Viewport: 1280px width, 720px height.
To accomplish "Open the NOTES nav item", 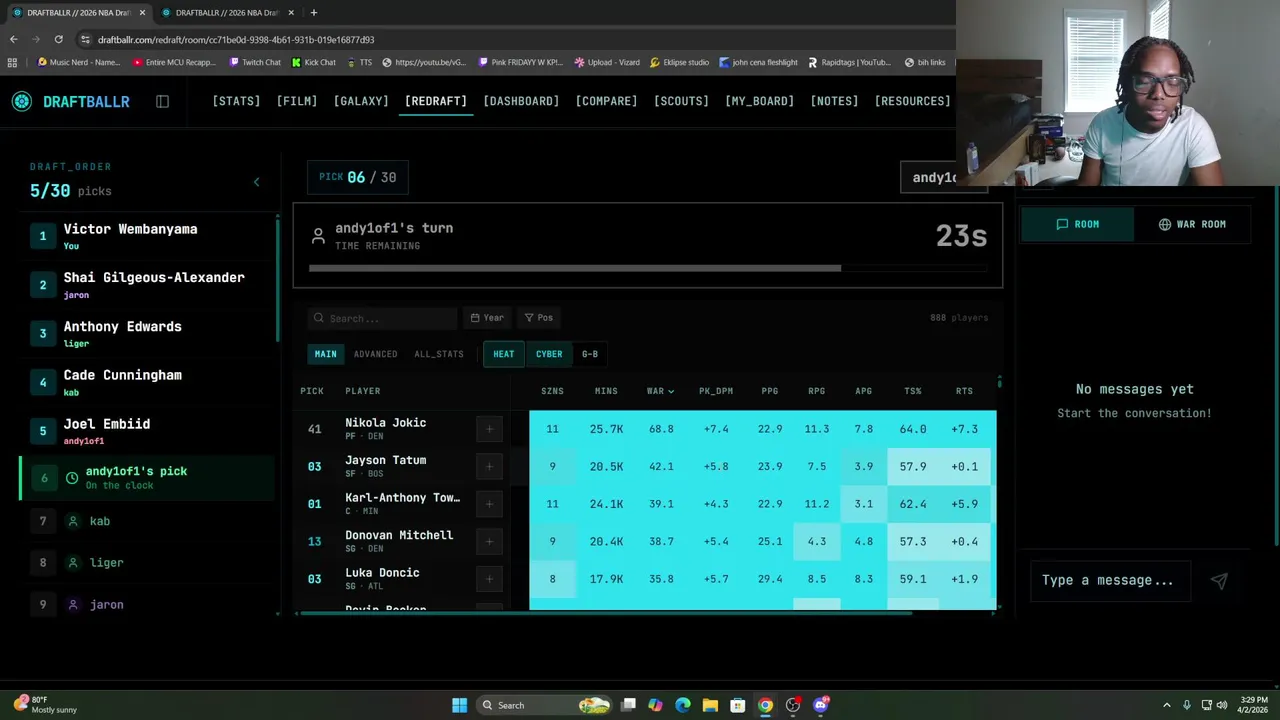I will 834,101.
